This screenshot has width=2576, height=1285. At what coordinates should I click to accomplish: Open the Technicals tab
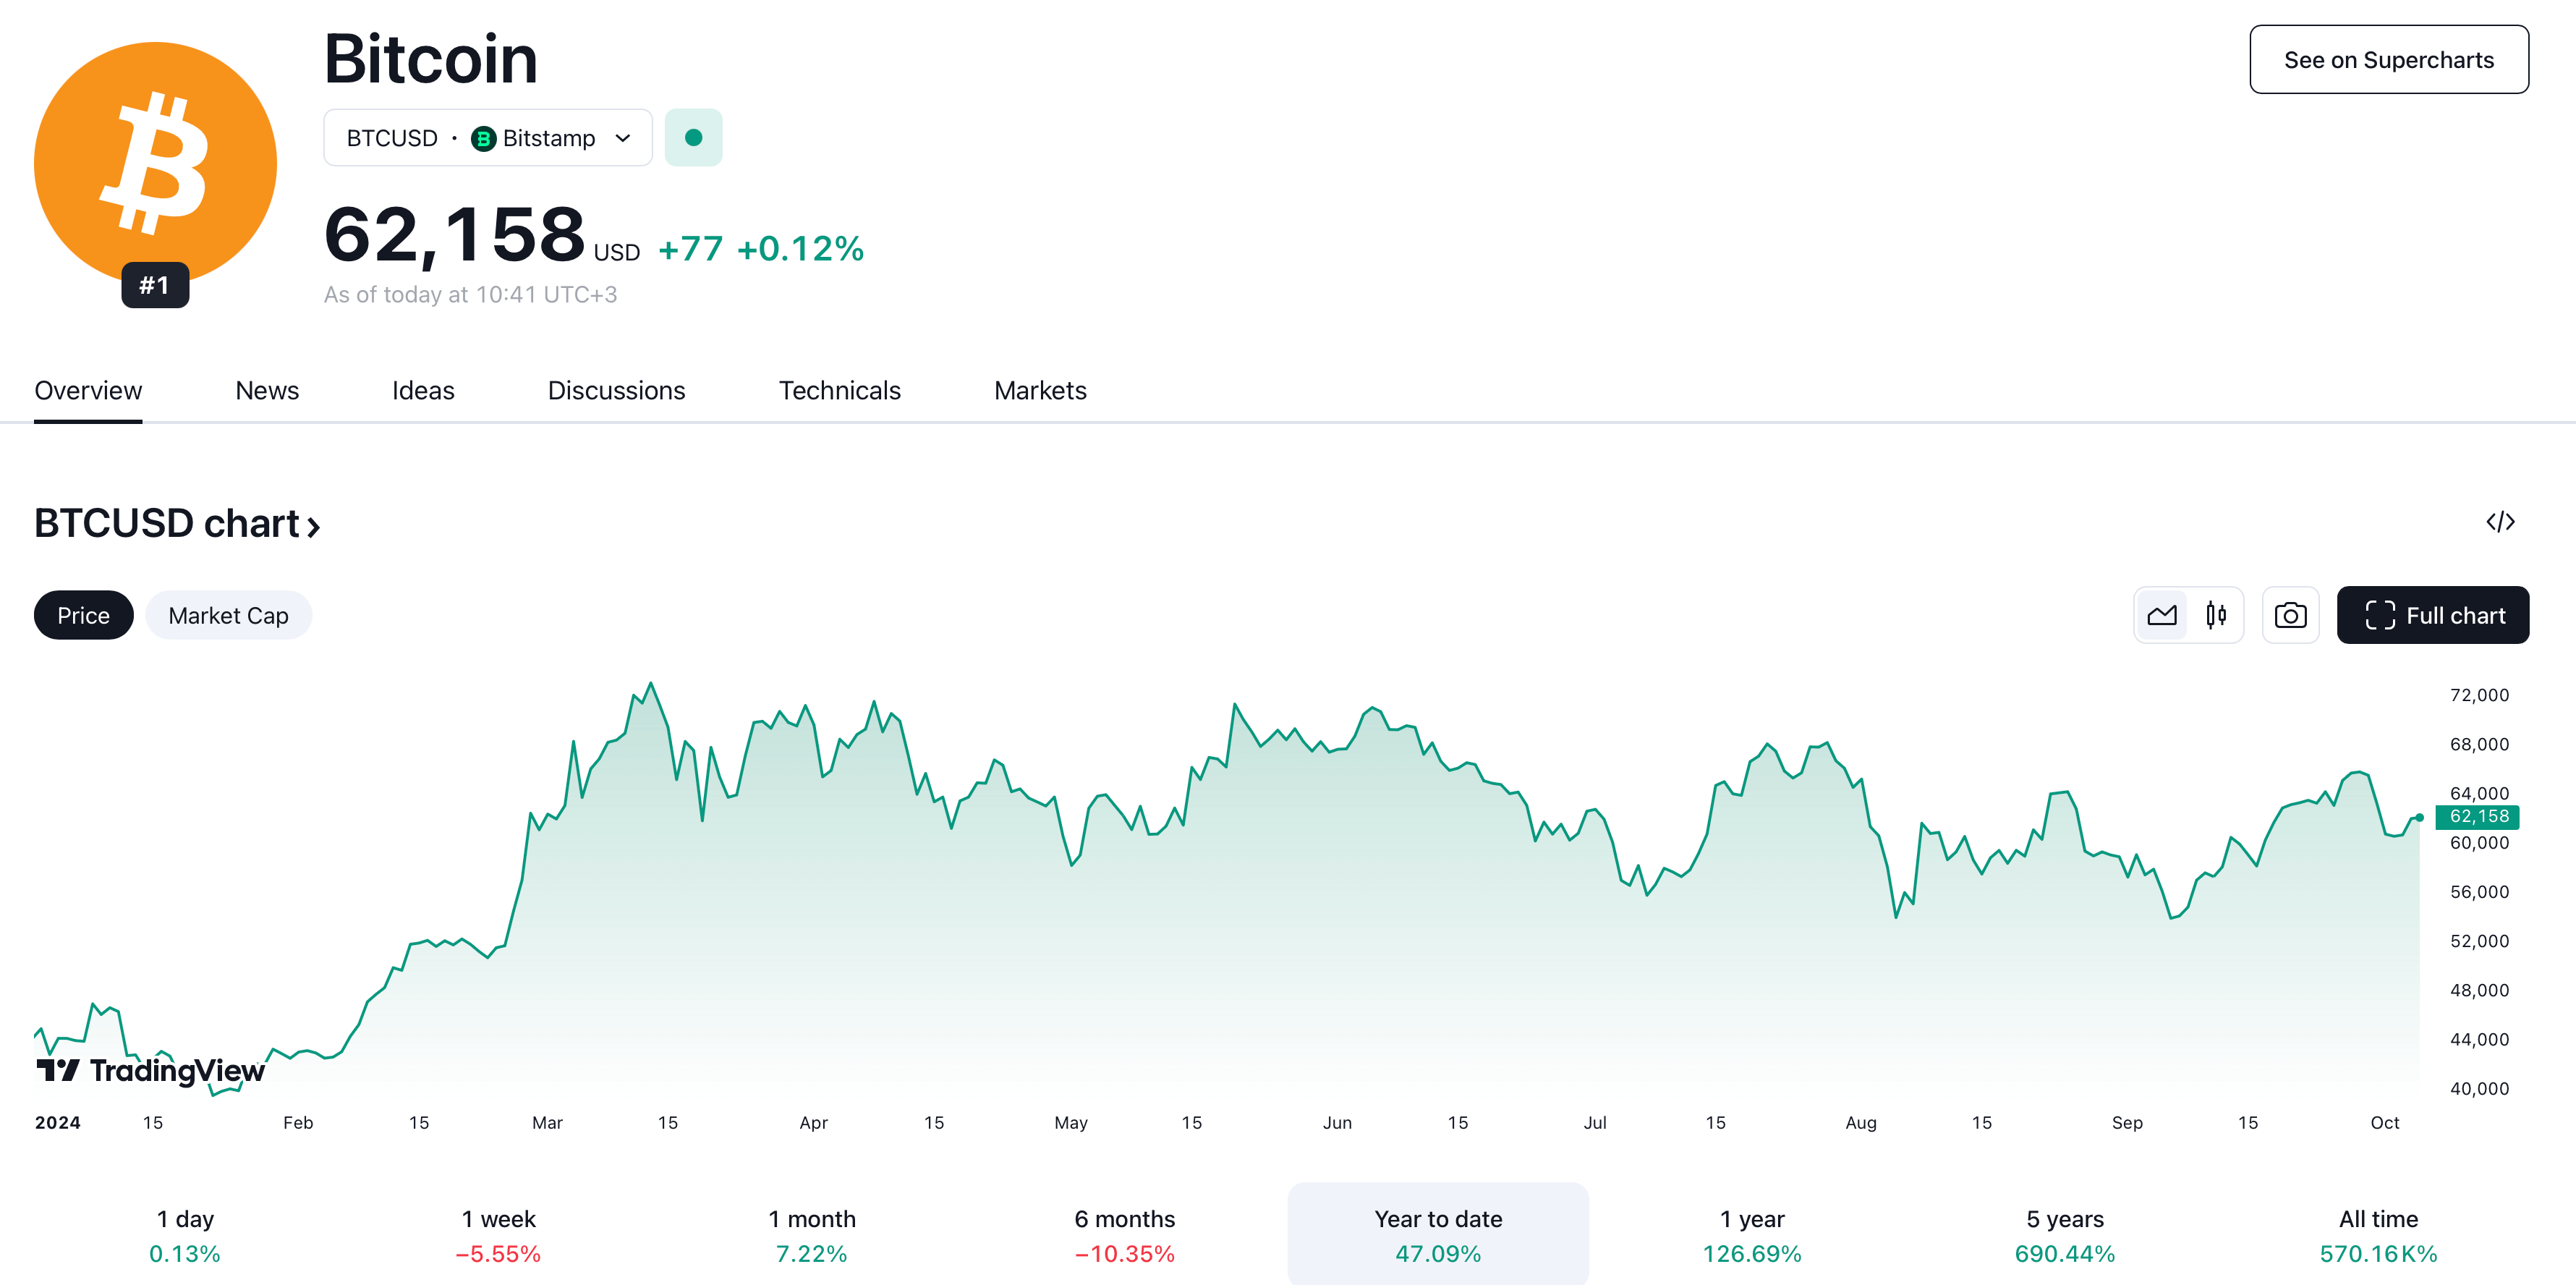pyautogui.click(x=839, y=391)
